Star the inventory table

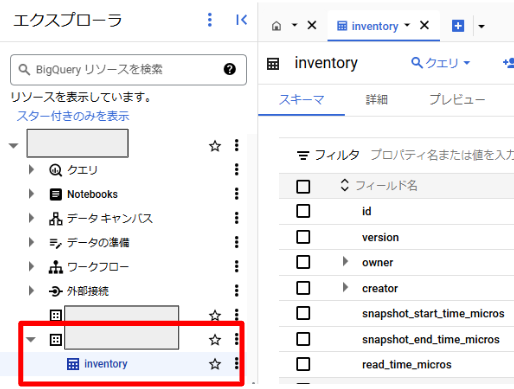[215, 364]
